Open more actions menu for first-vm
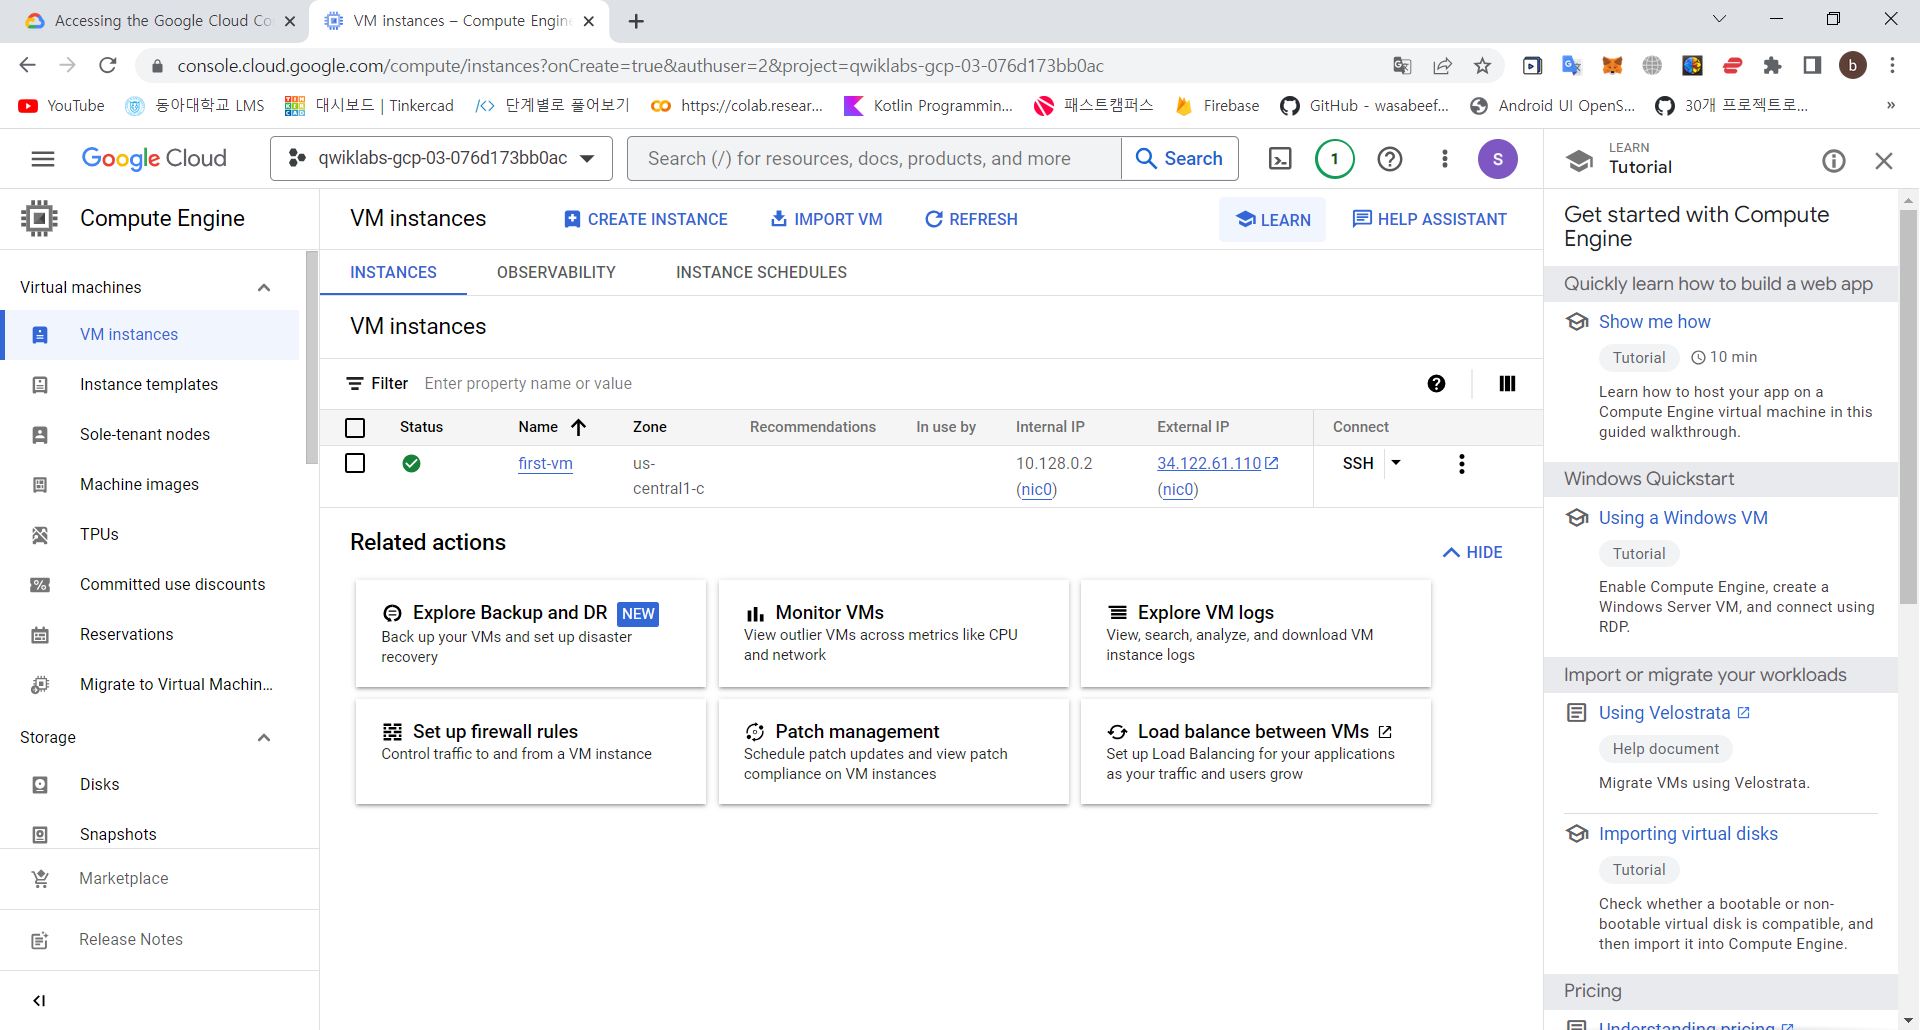This screenshot has width=1920, height=1030. click(1461, 464)
